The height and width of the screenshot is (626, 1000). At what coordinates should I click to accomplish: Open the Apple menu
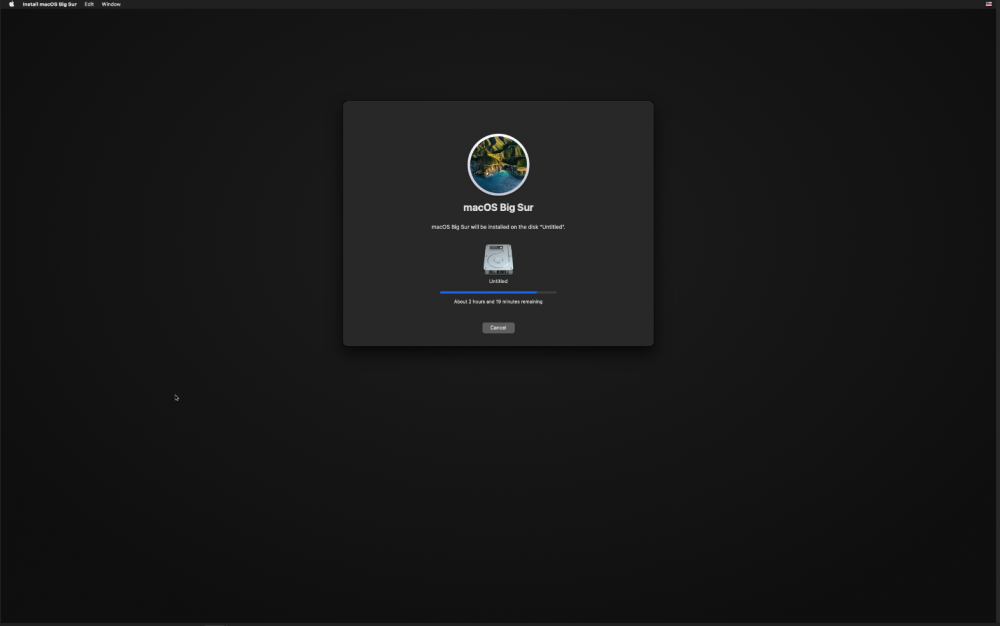tap(11, 4)
